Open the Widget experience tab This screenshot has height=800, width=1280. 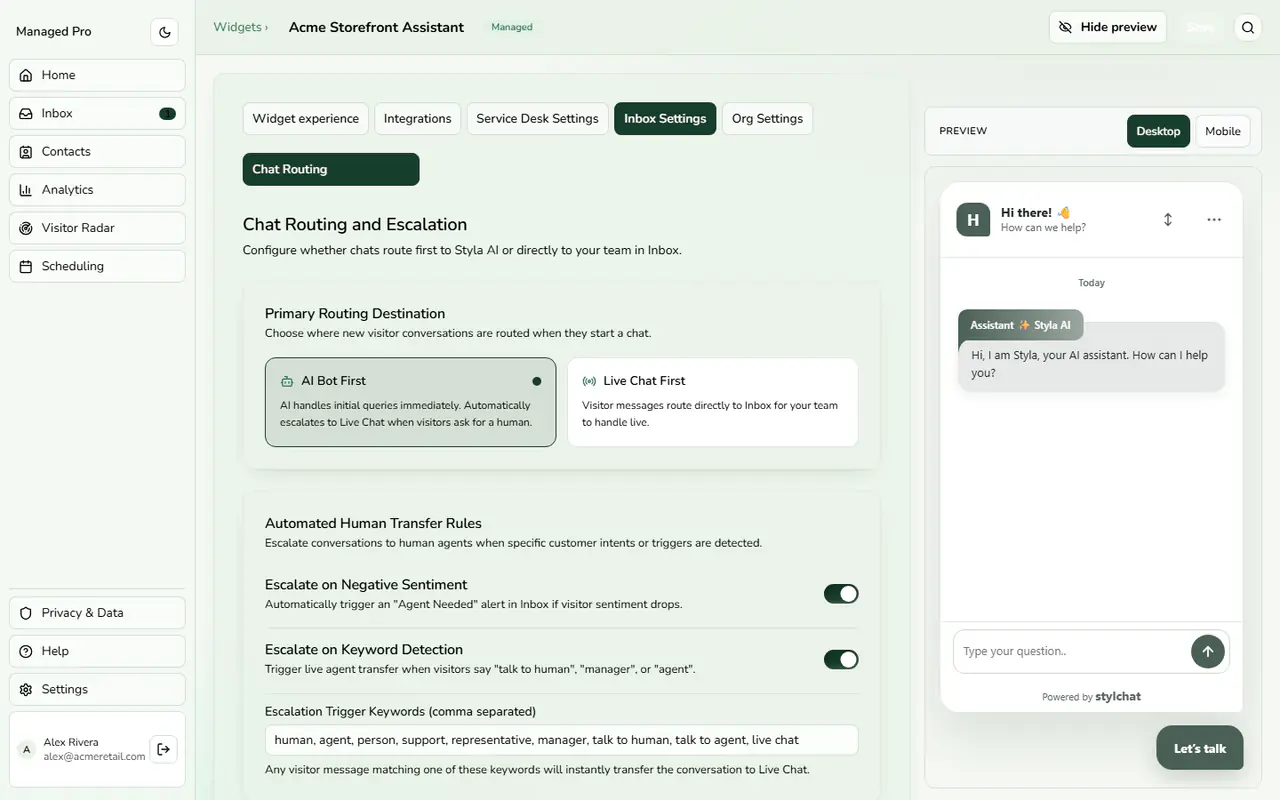pyautogui.click(x=306, y=118)
